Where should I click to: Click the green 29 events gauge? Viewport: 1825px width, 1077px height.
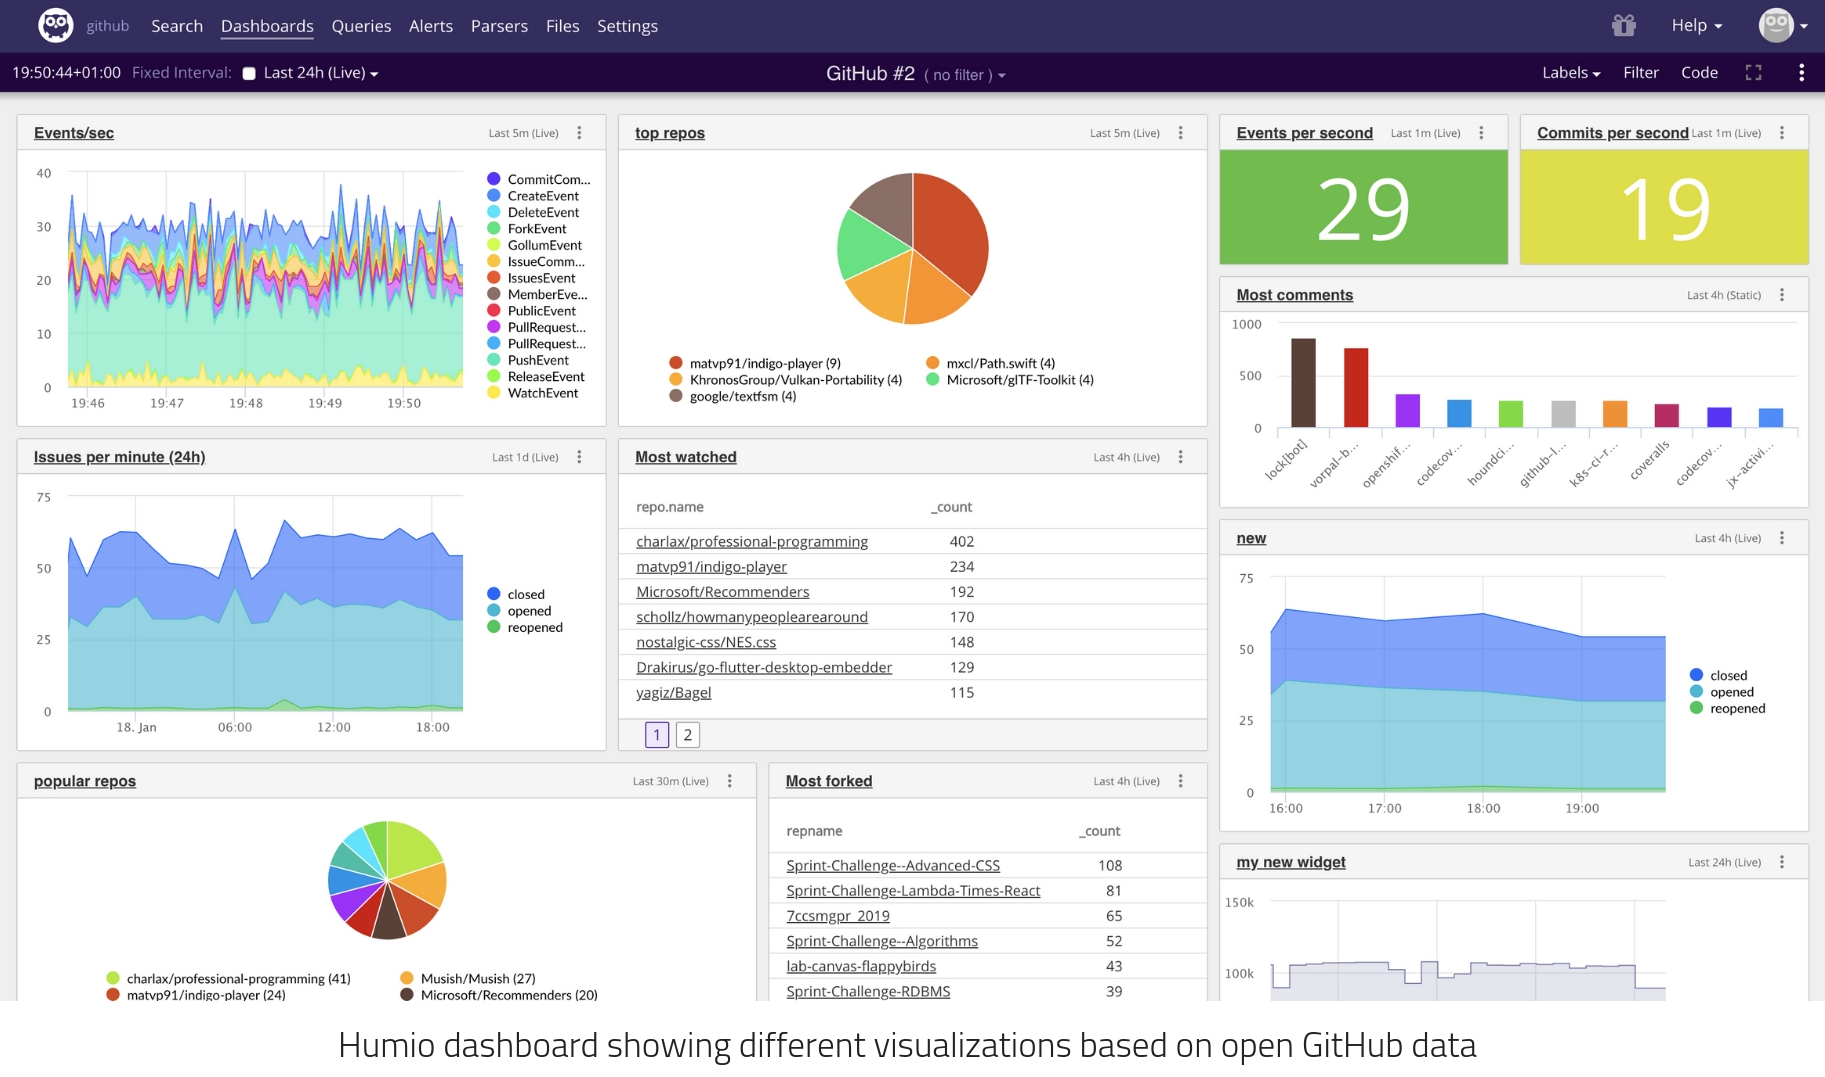(x=1363, y=207)
